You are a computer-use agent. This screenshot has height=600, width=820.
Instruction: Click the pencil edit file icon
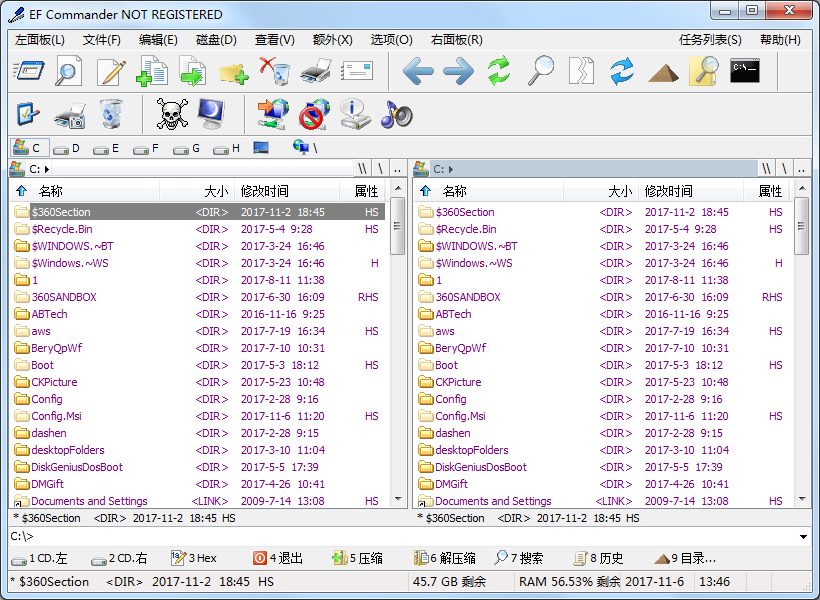pos(111,71)
